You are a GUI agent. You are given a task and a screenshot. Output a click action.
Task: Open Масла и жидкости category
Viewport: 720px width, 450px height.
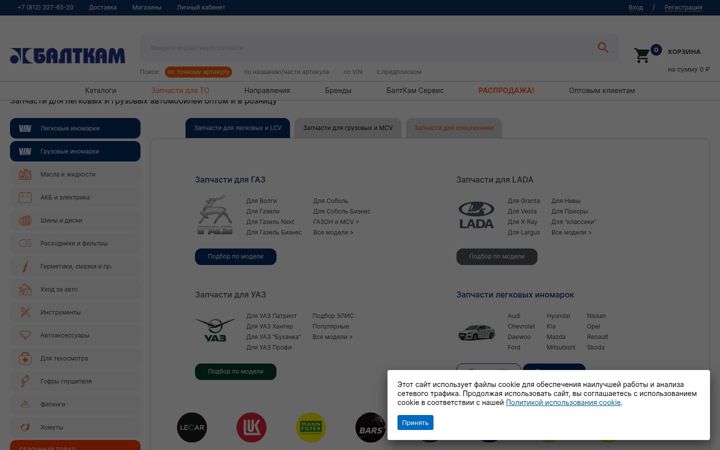tap(75, 174)
